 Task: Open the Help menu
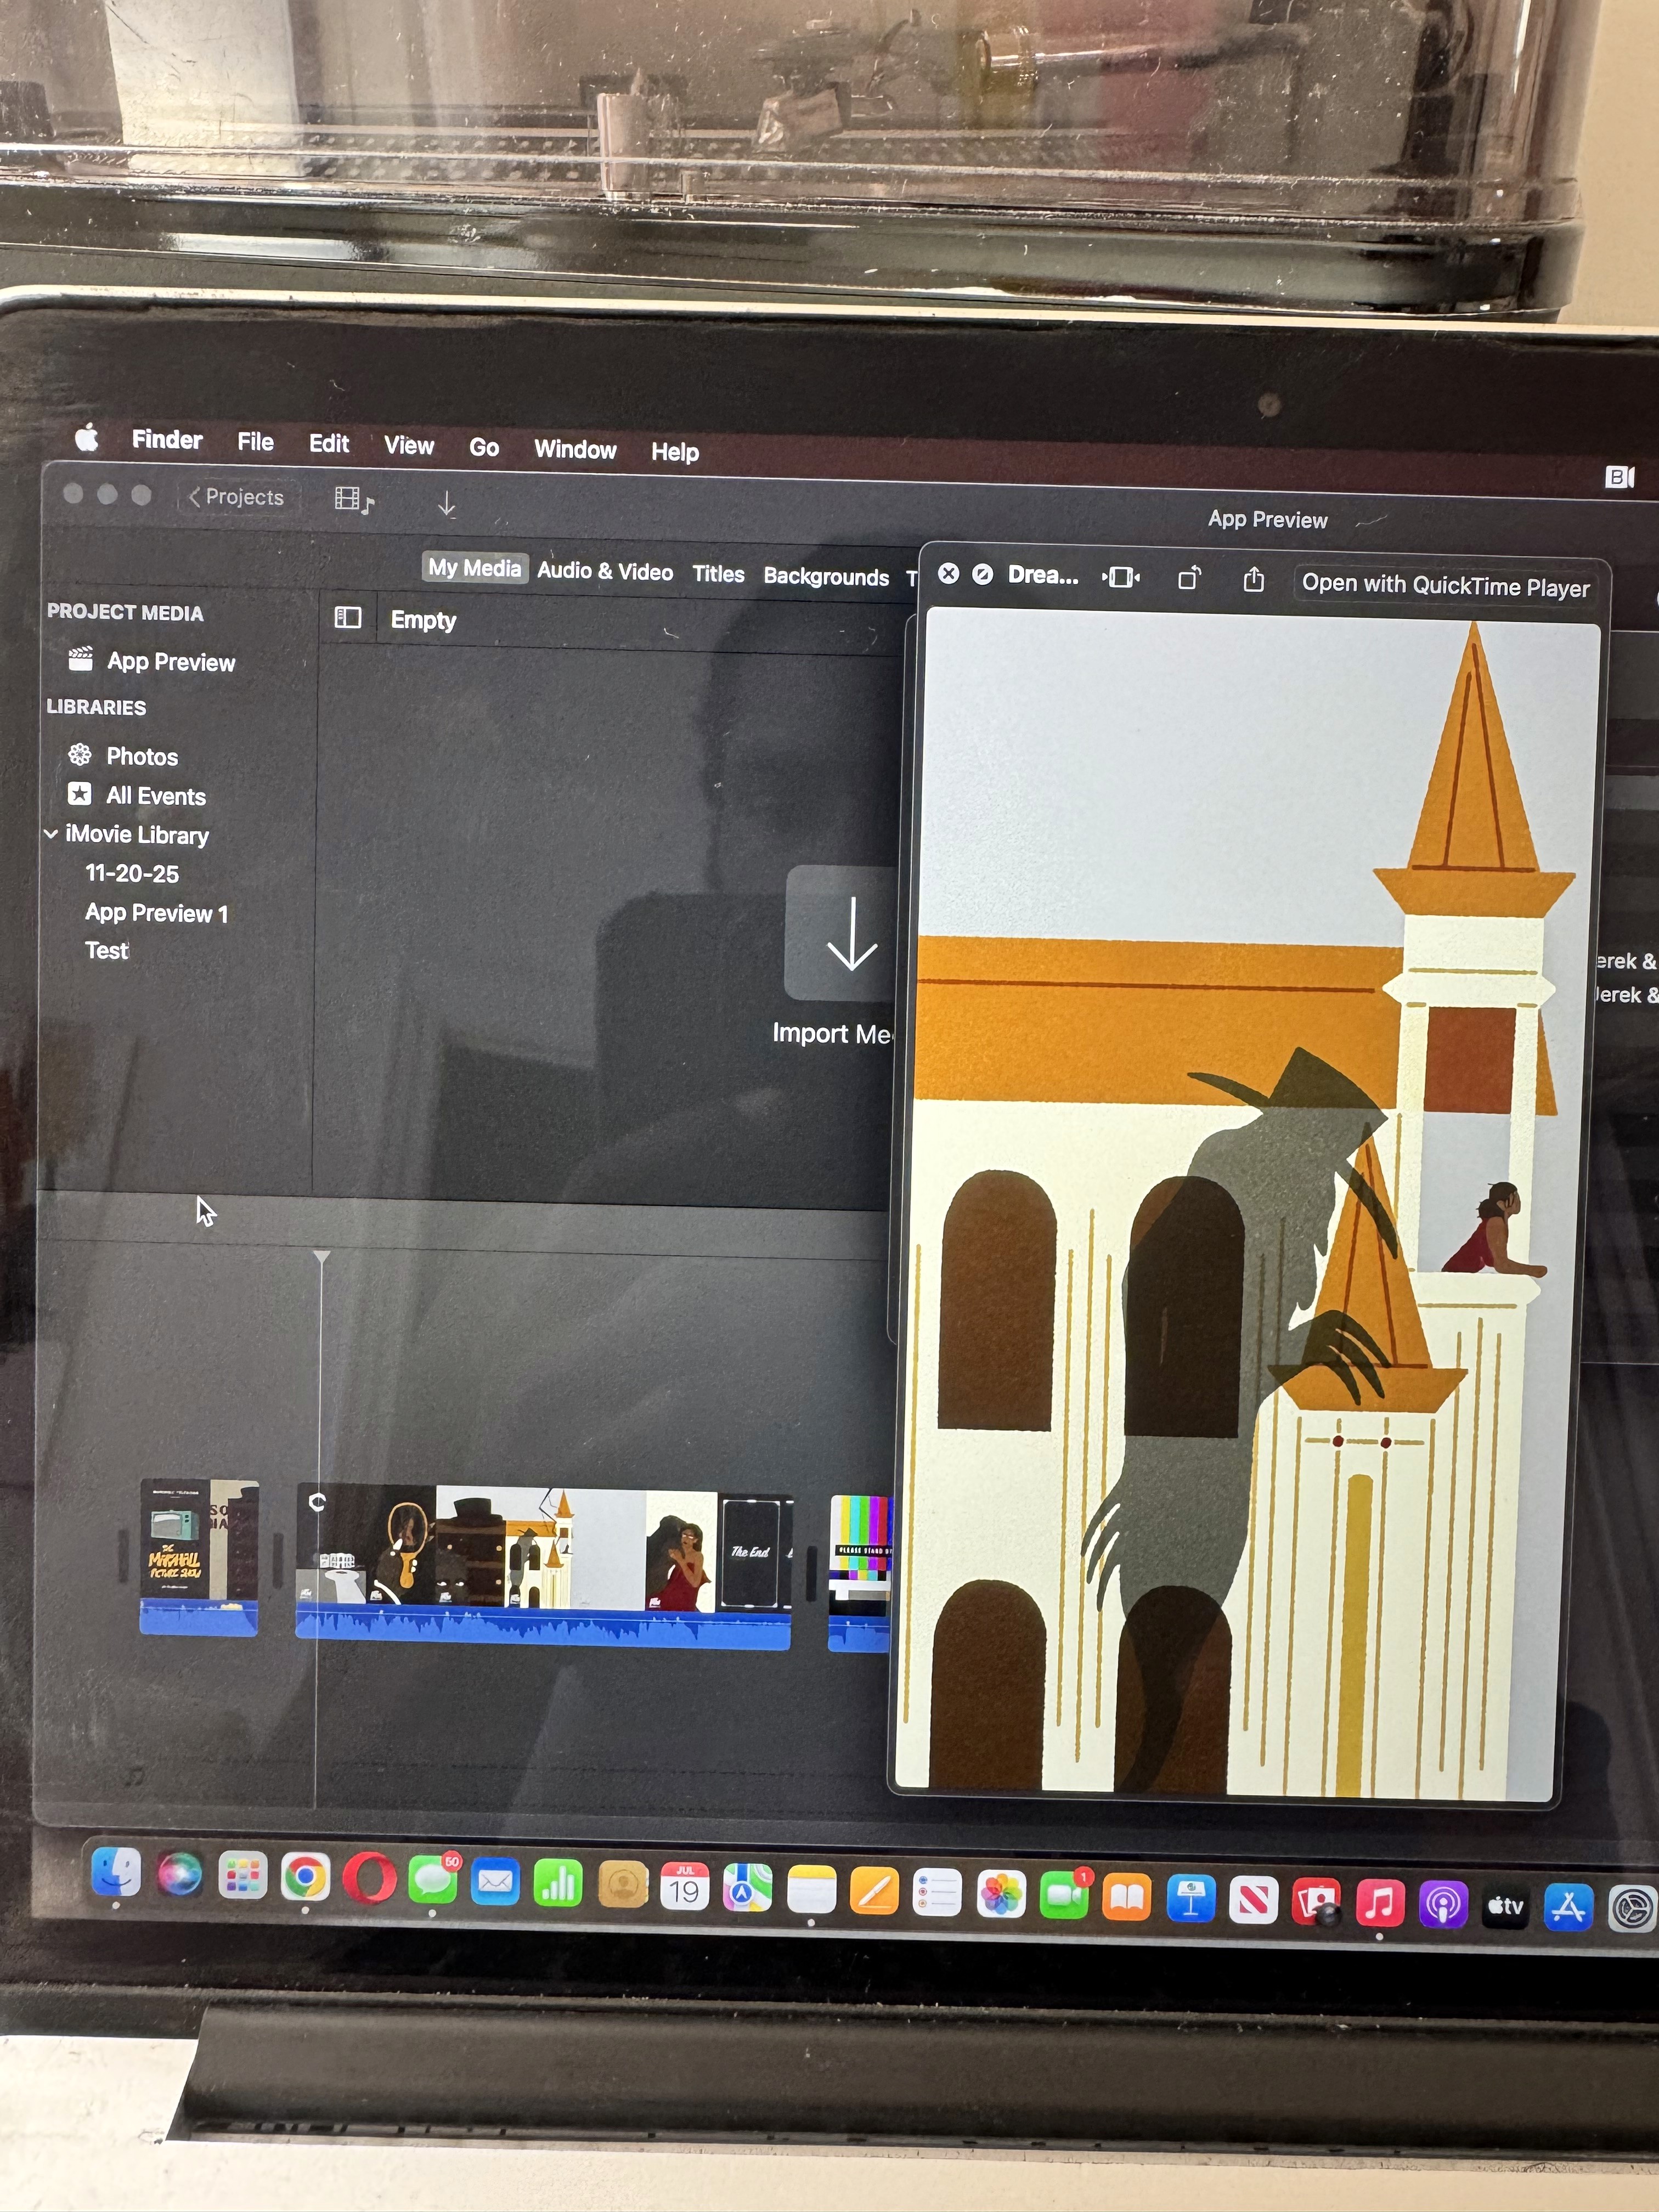click(675, 452)
